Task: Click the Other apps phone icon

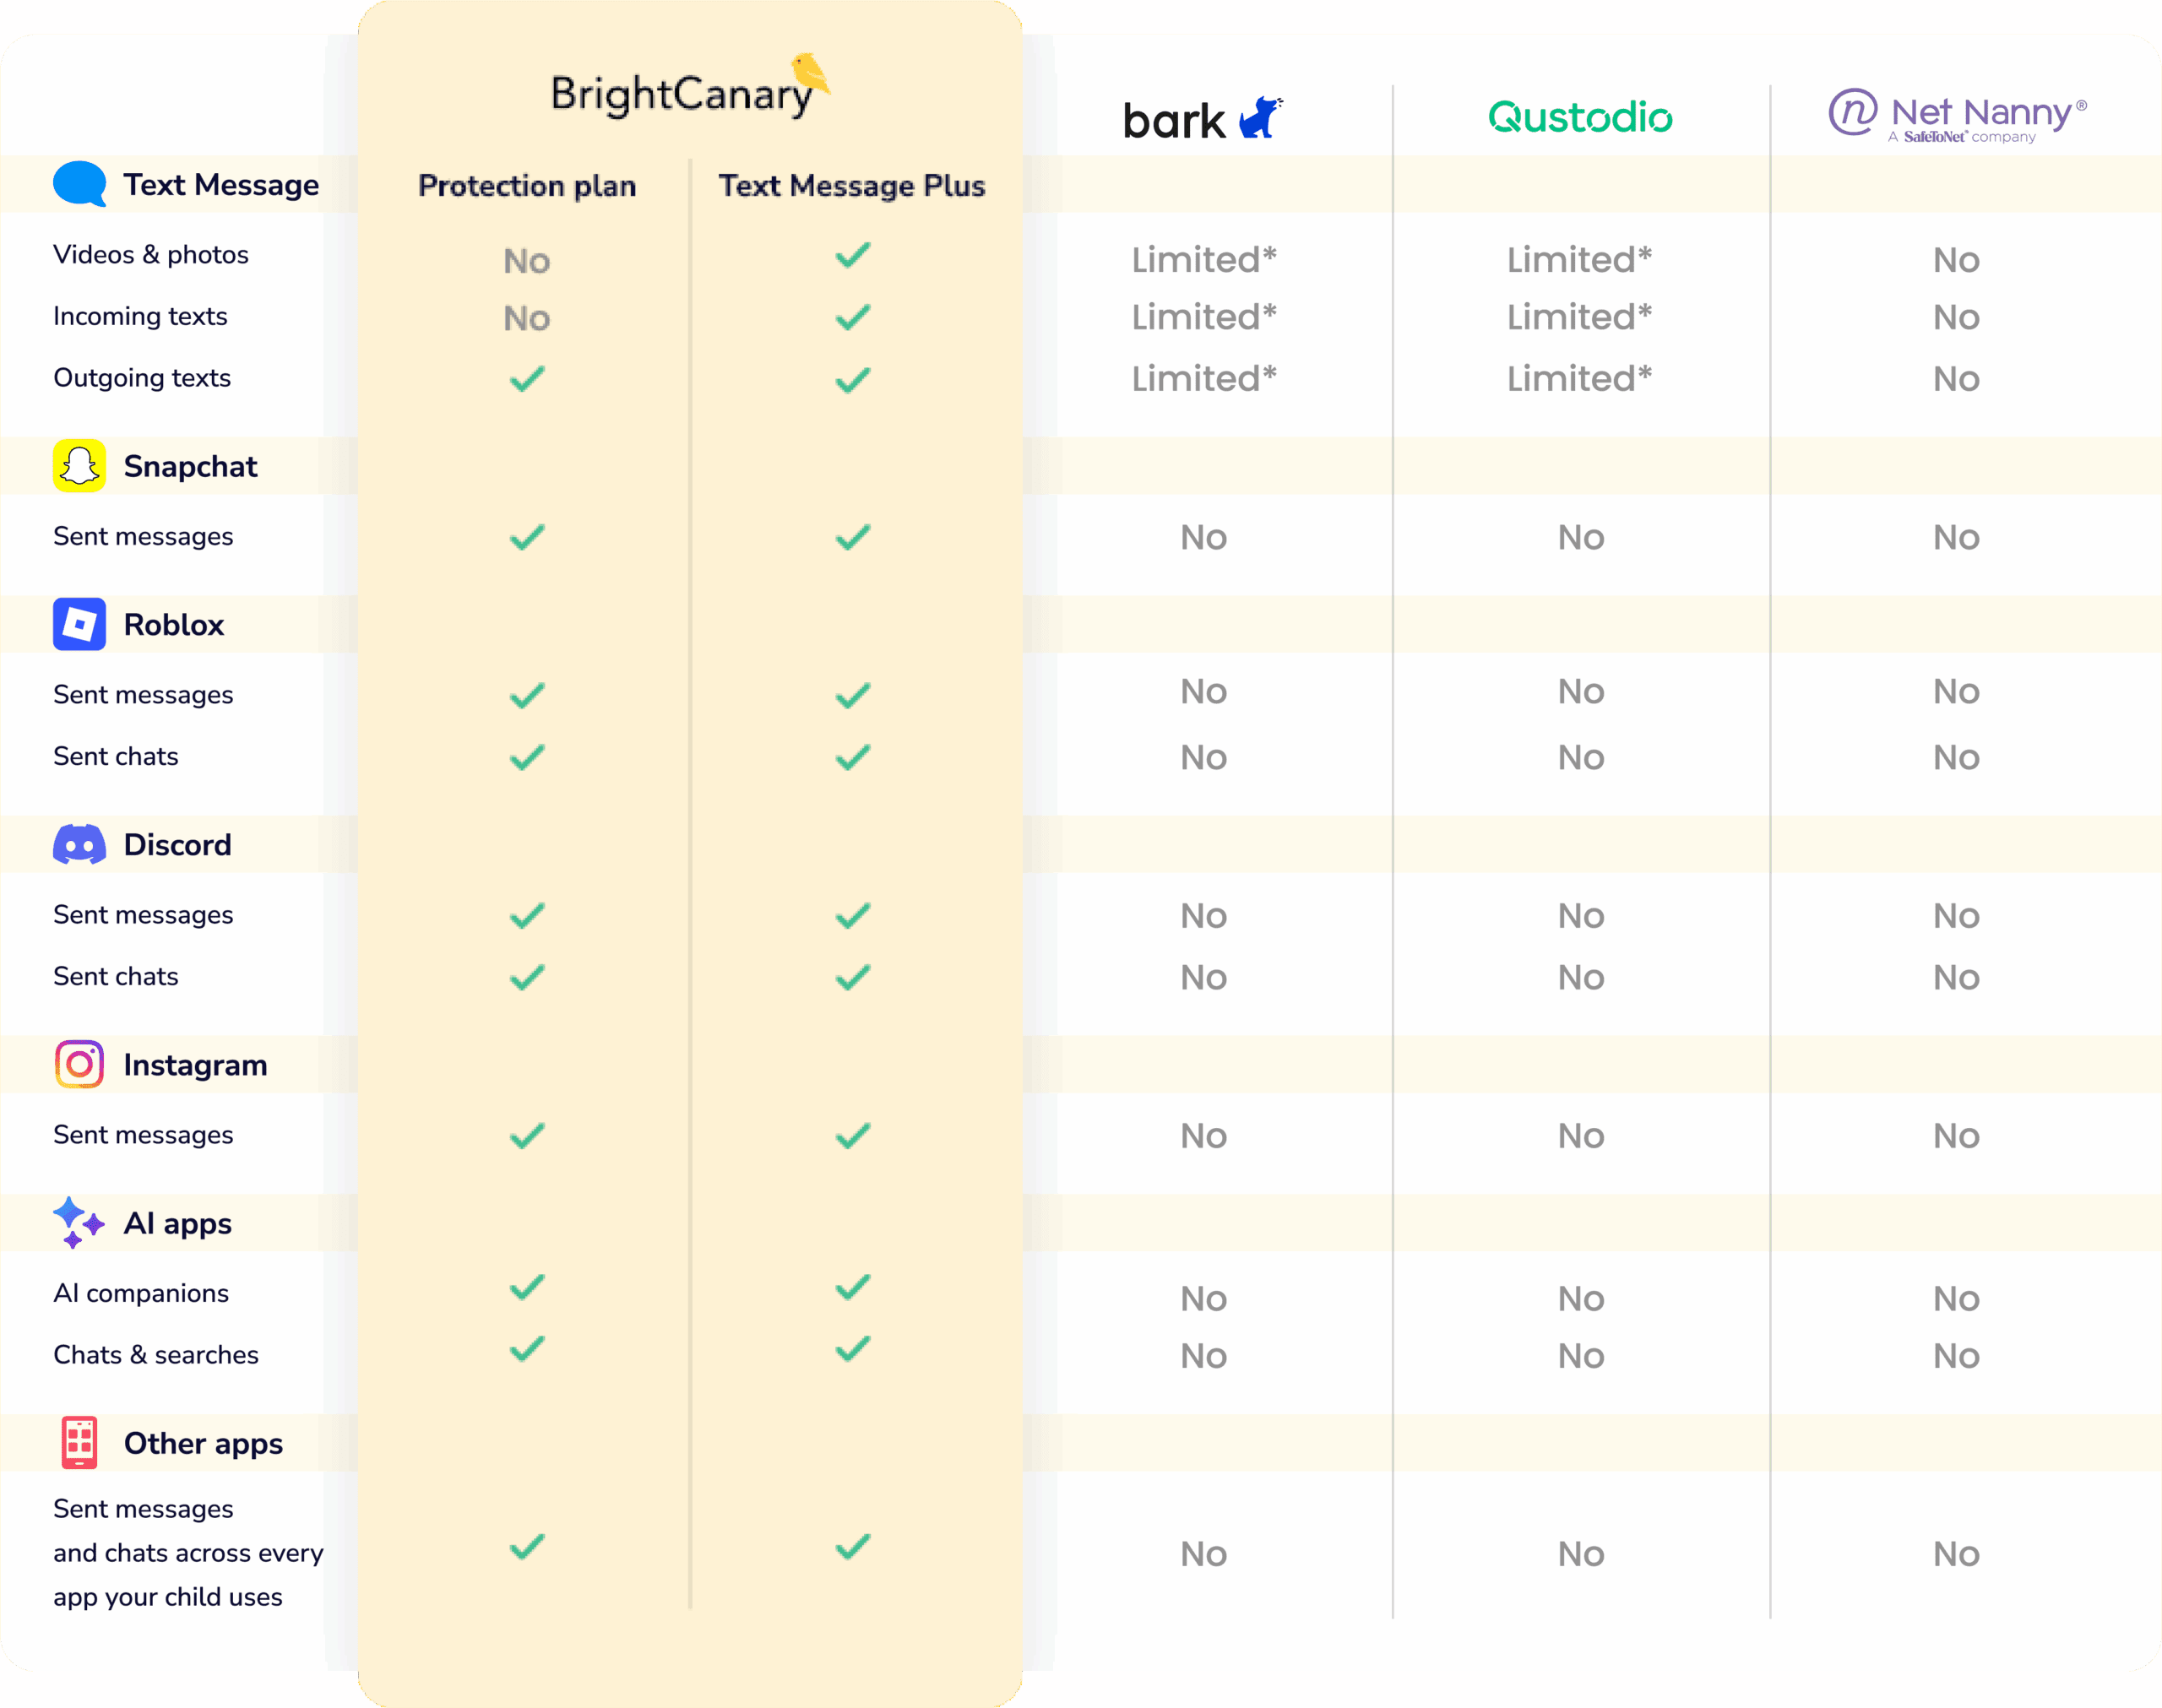Action: pos(79,1442)
